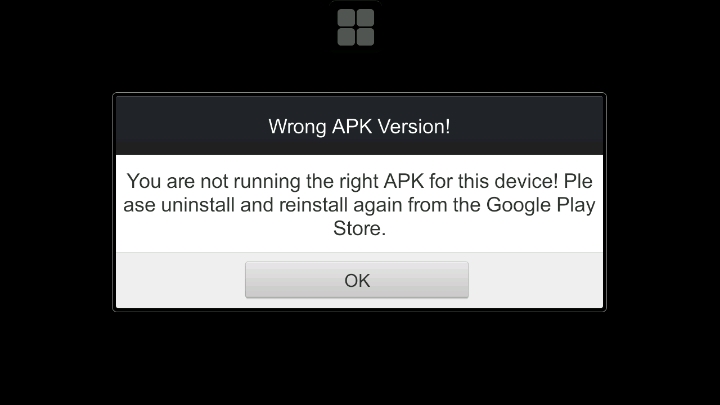Screen dimensions: 720x405
Task: Click "device!" in the message body
Action: click(527, 181)
